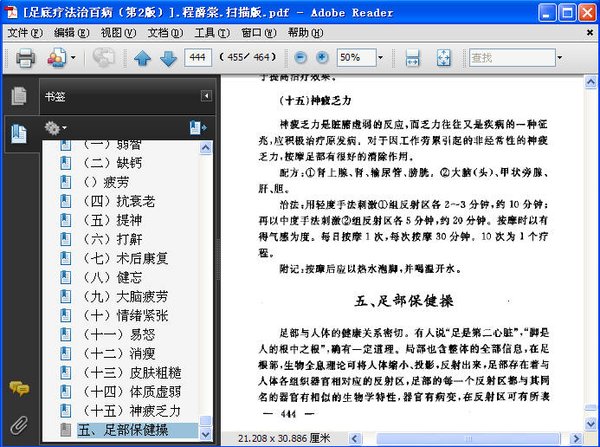600x447 pixels.
Task: Toggle the Bookmarks panel sidebar button
Action: coord(19,134)
